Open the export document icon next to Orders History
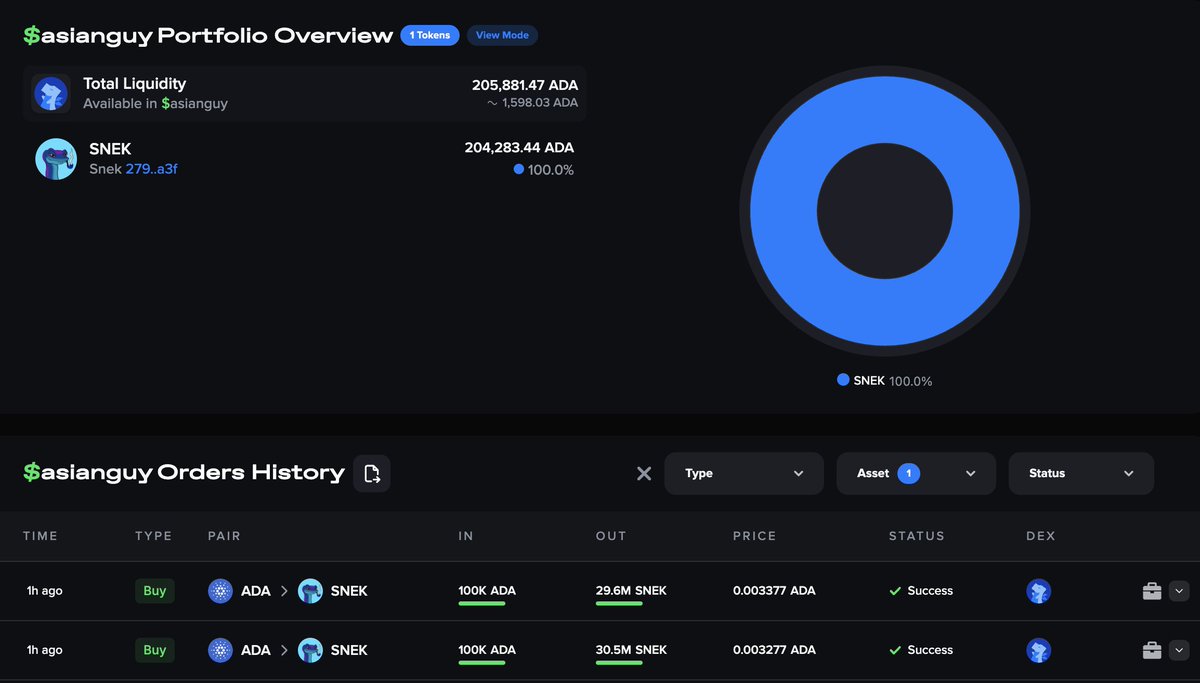The width and height of the screenshot is (1200, 683). (371, 472)
